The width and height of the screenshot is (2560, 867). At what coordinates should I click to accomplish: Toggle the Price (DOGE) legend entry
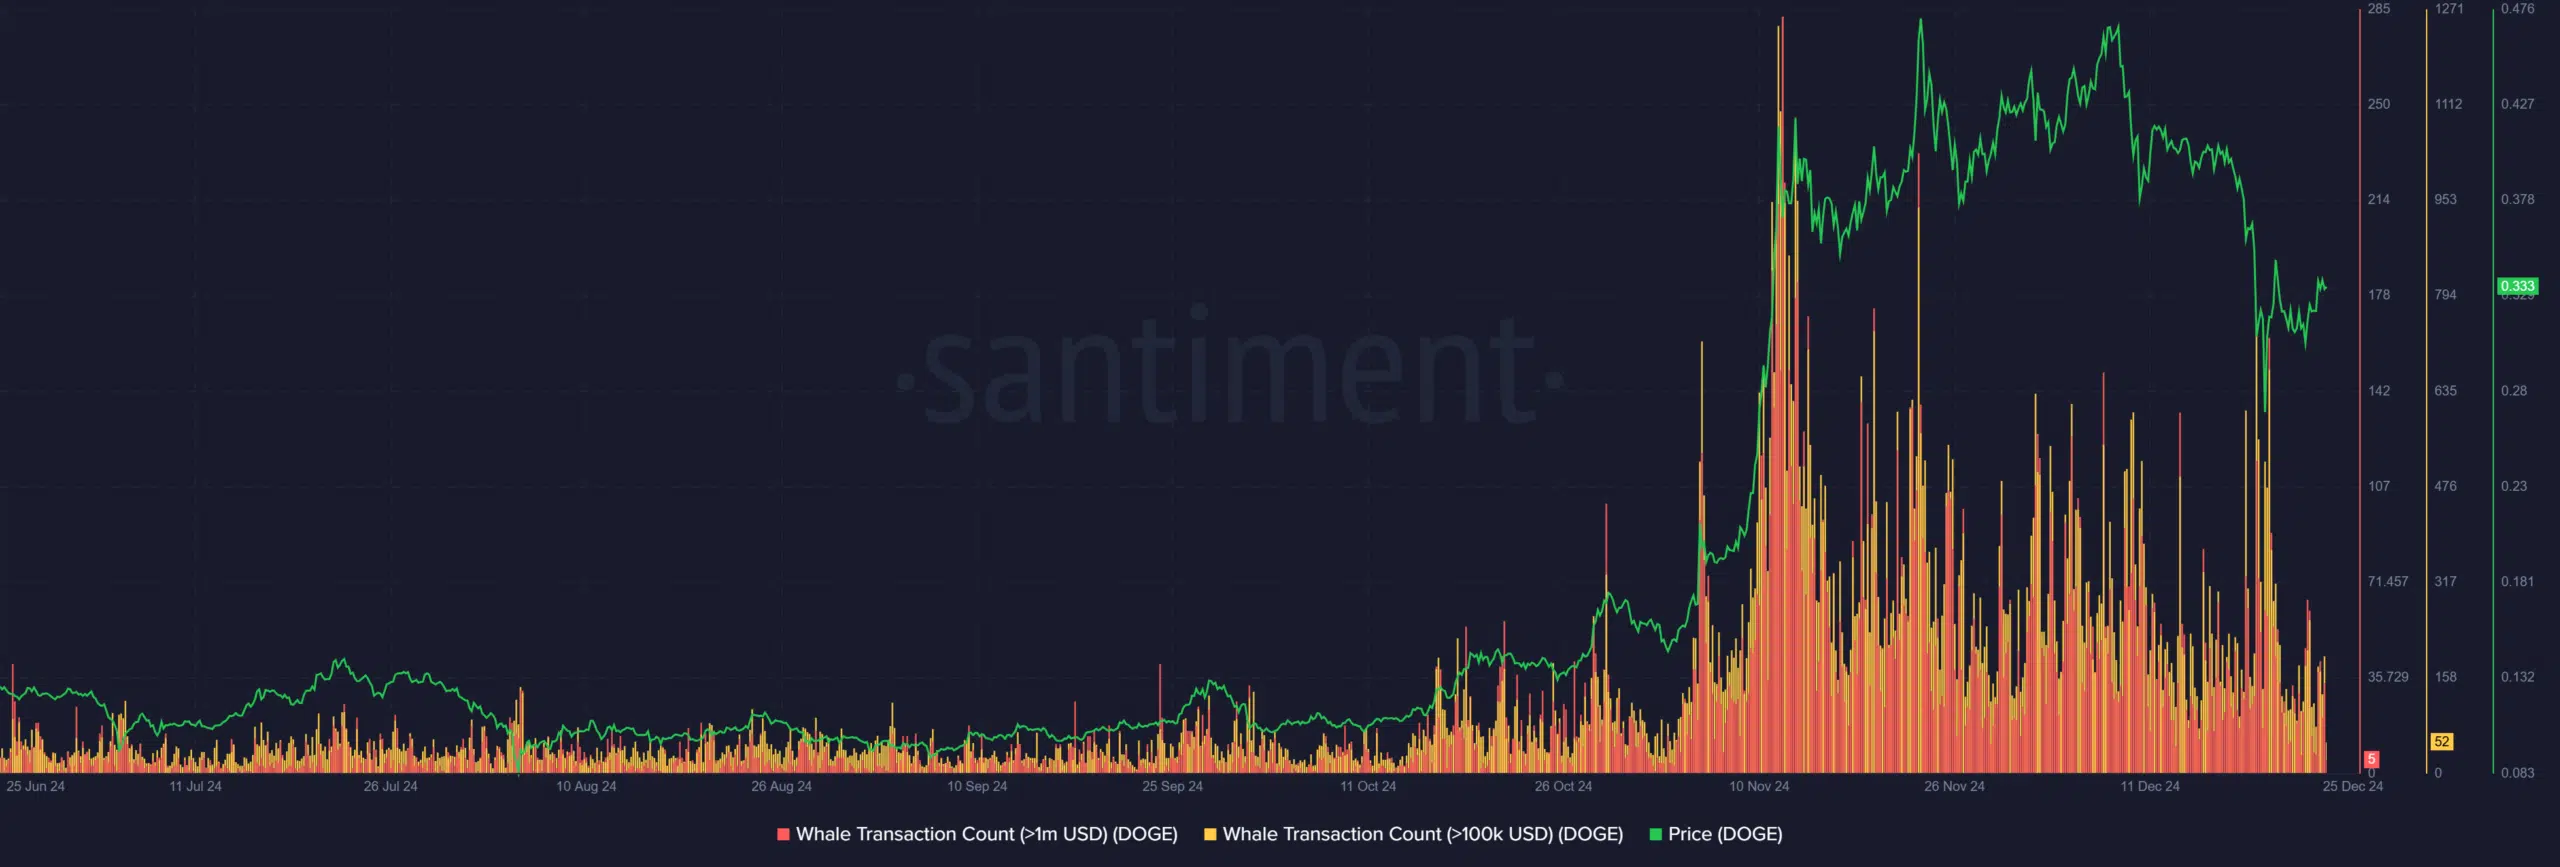point(1716,834)
